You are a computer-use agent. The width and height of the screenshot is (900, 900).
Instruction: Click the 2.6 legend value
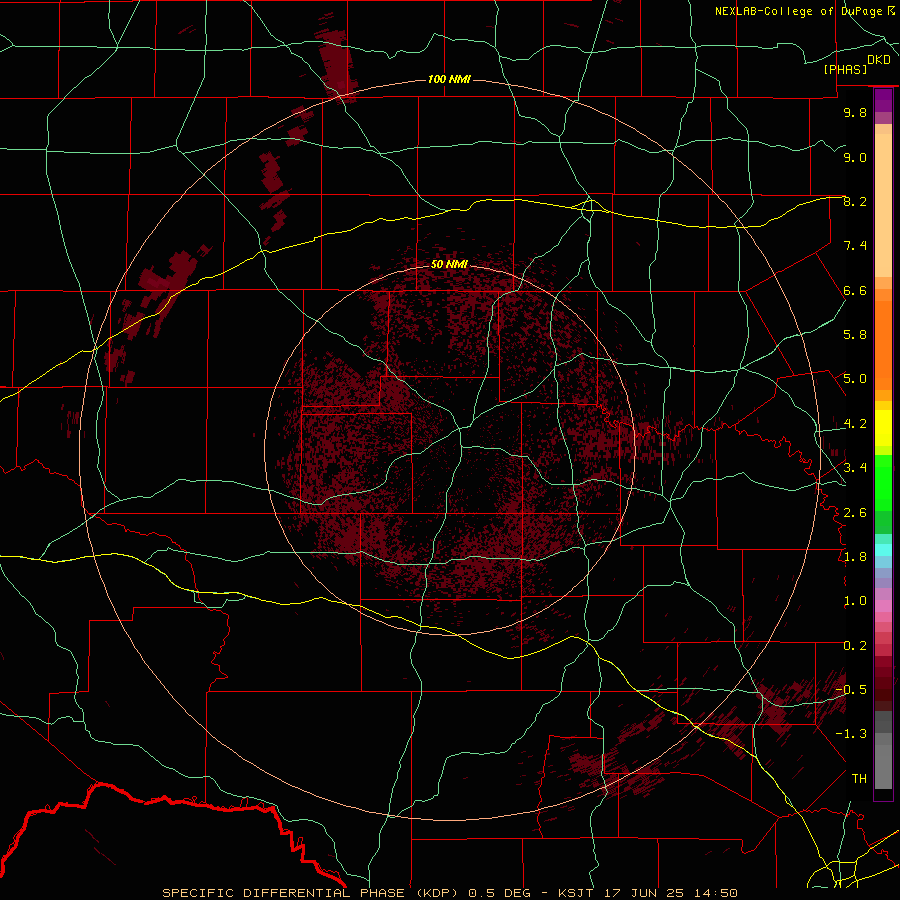click(x=855, y=513)
